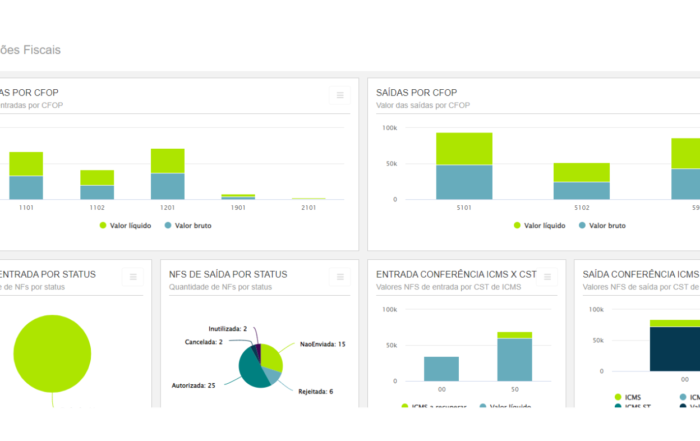Select the blue segment of bar 1102

(97, 192)
